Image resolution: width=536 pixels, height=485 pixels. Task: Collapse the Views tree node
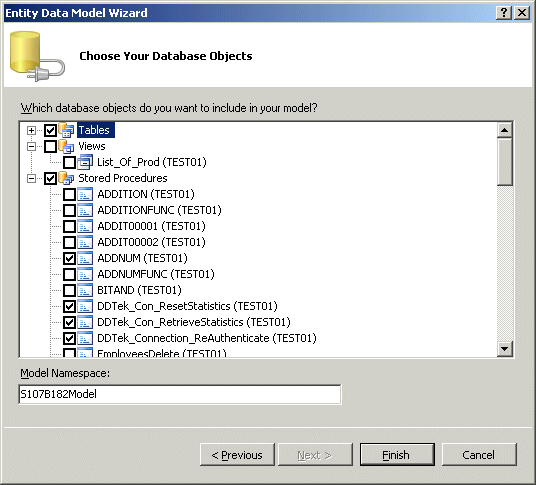pyautogui.click(x=31, y=146)
